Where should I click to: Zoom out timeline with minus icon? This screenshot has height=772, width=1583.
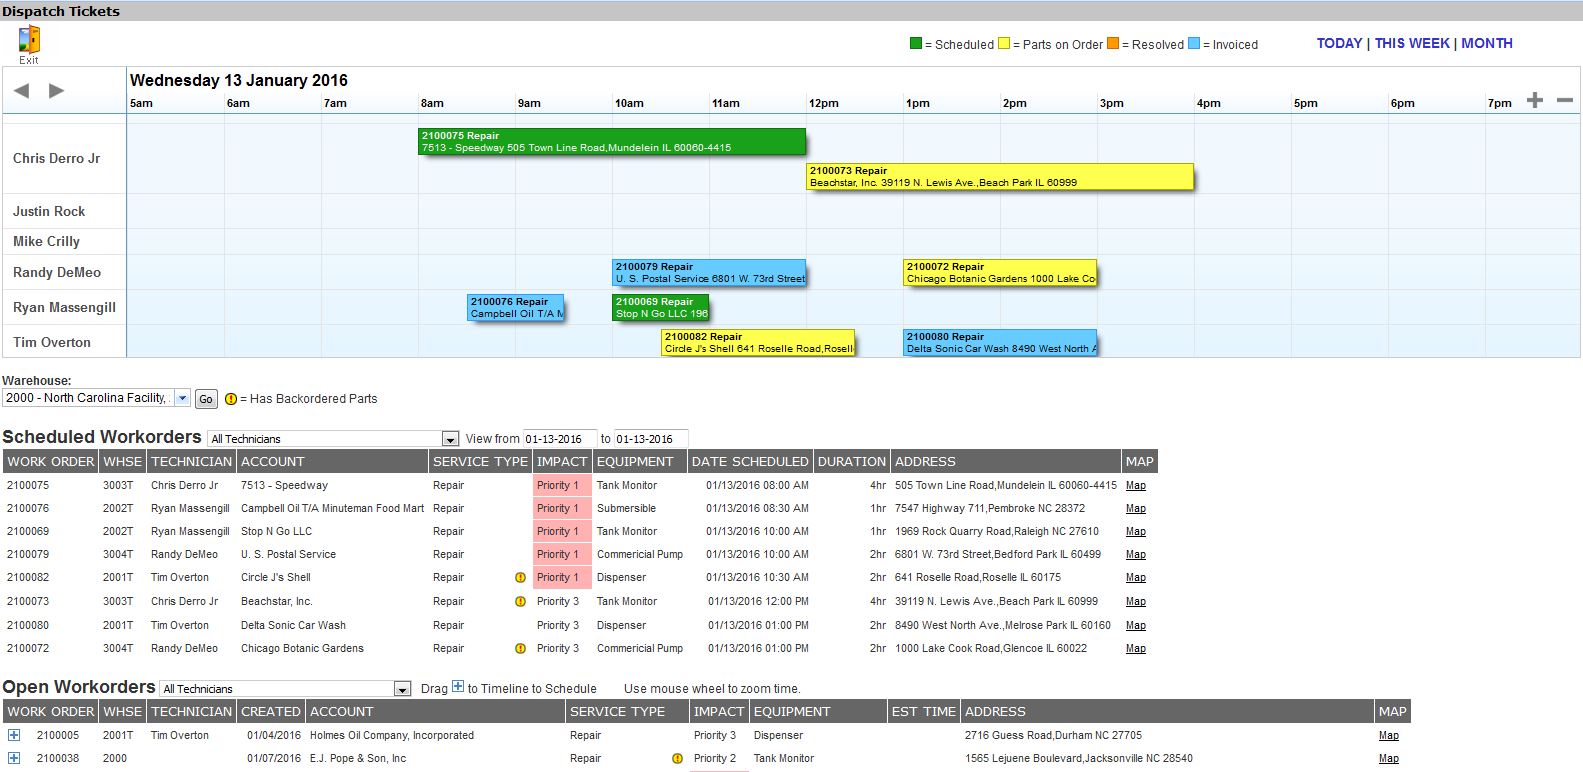1565,100
